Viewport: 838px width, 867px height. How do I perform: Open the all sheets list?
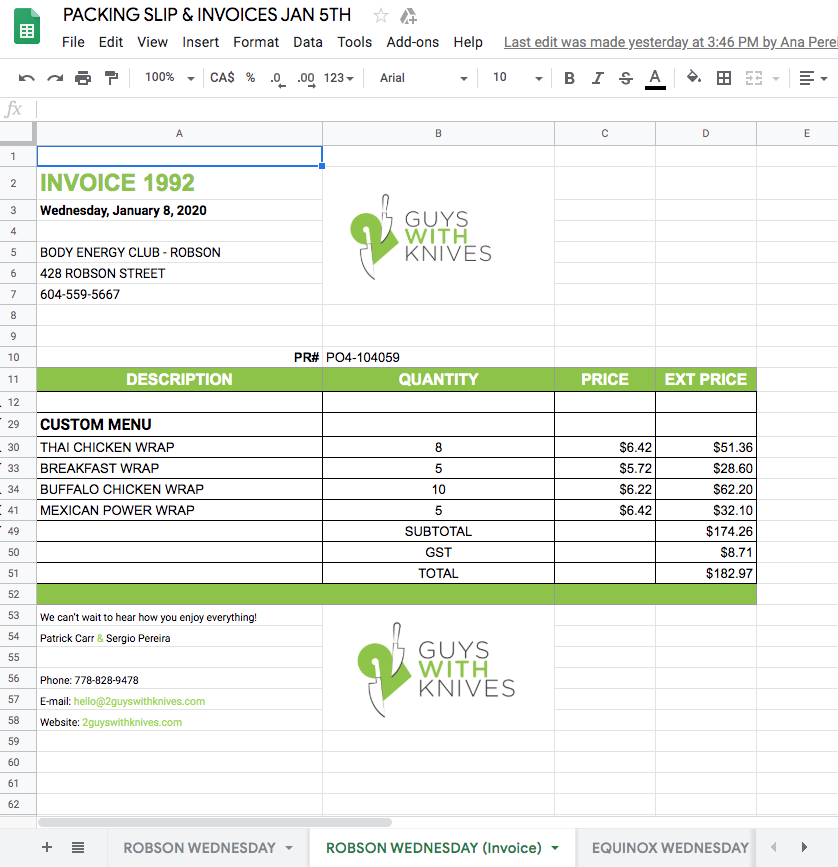pyautogui.click(x=78, y=847)
